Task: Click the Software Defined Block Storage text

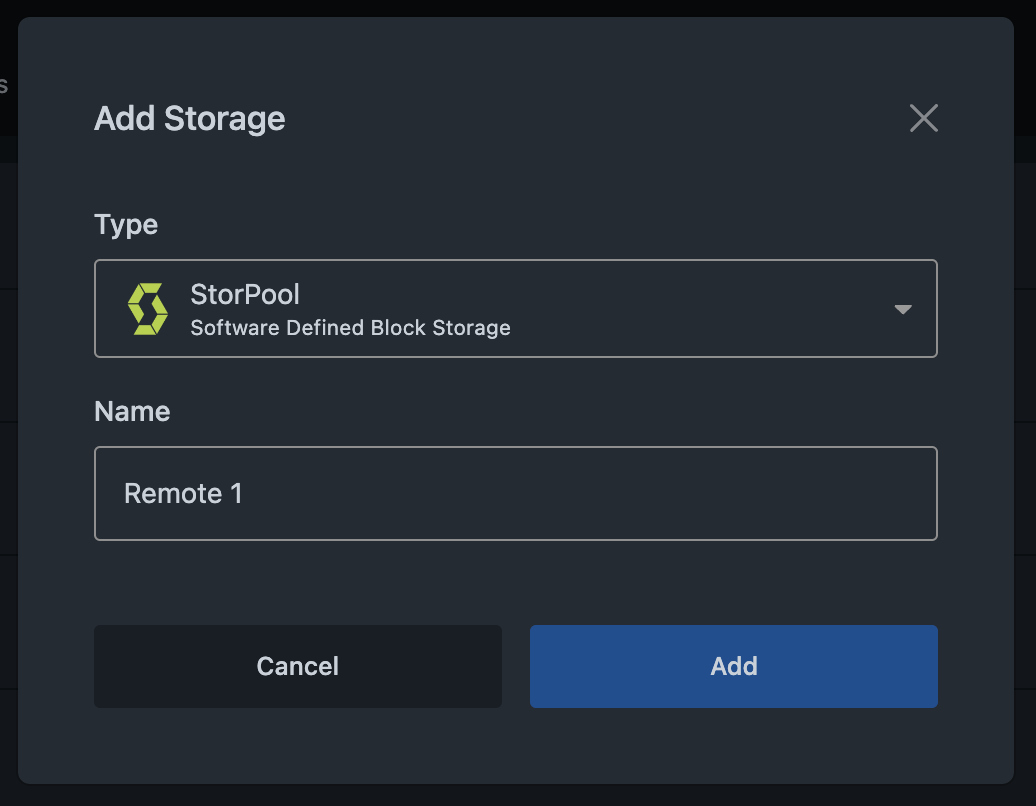Action: [350, 328]
